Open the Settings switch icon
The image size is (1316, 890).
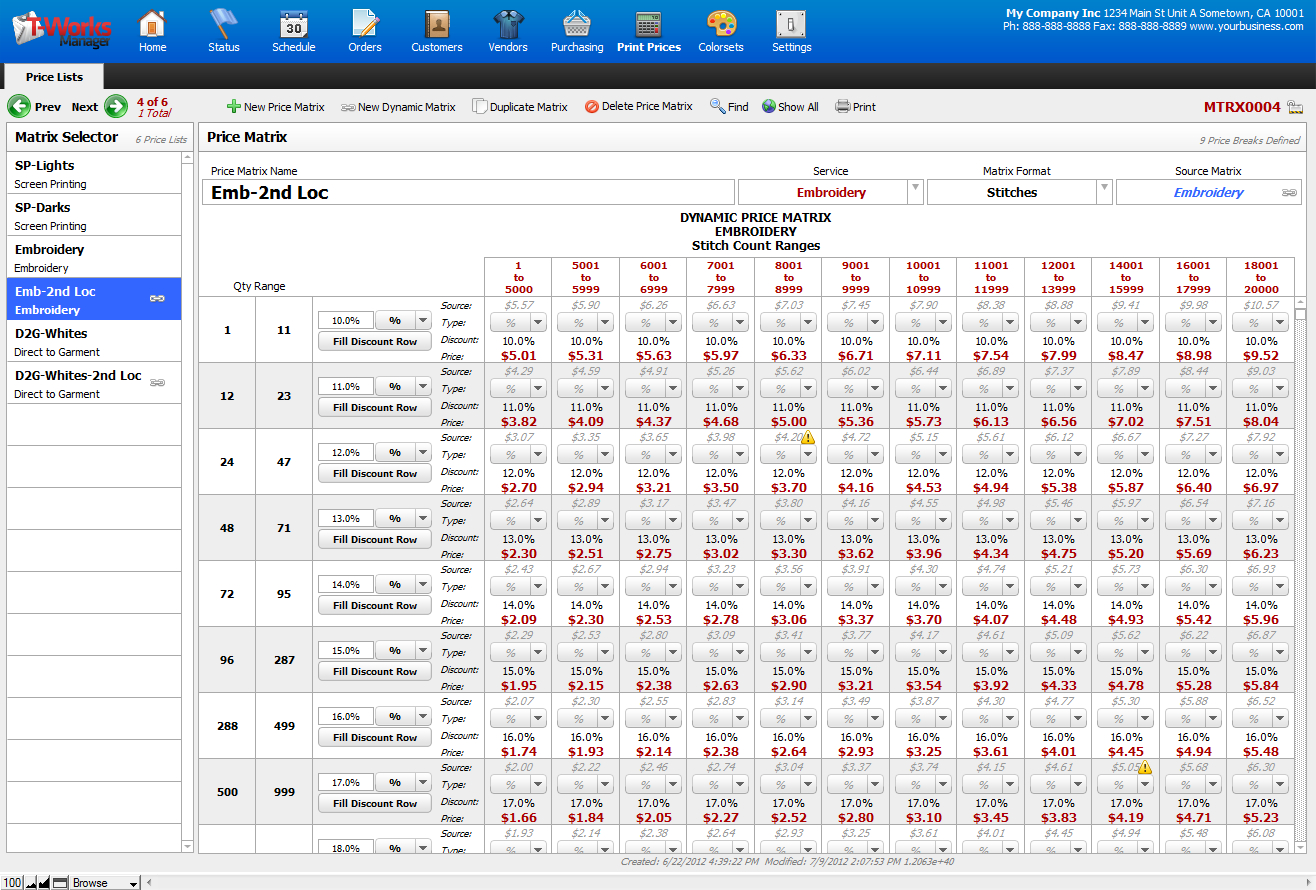[x=791, y=24]
